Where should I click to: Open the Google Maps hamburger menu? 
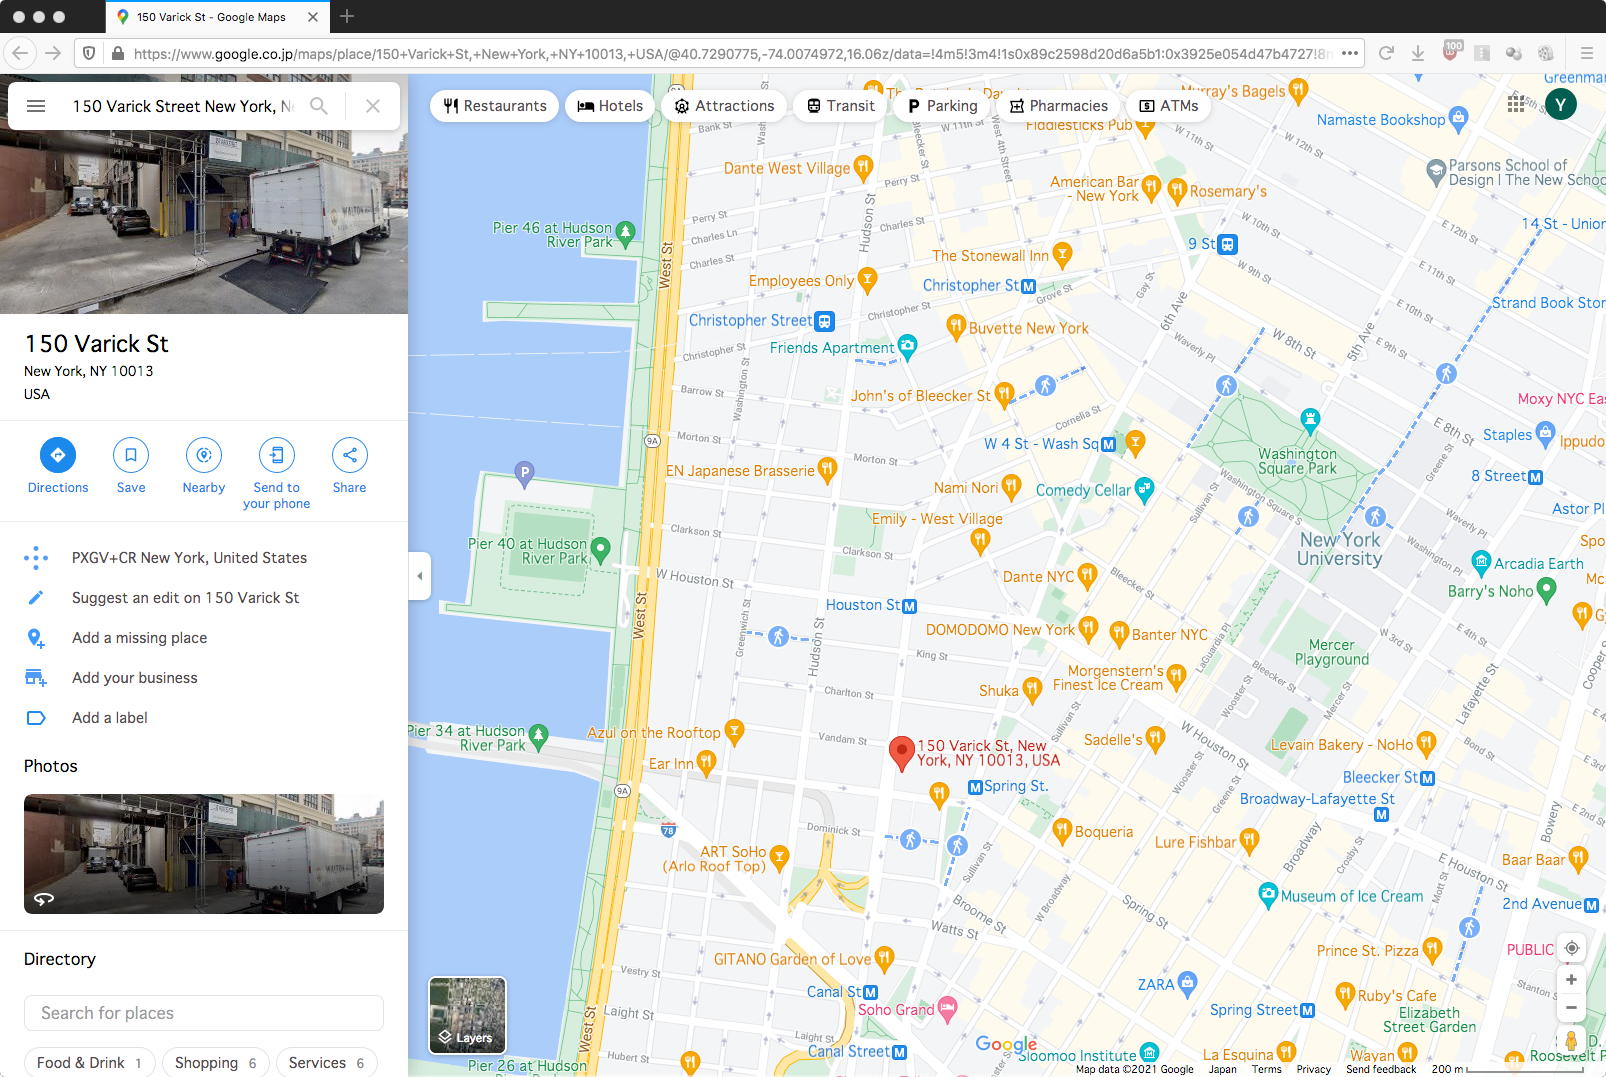pos(36,106)
